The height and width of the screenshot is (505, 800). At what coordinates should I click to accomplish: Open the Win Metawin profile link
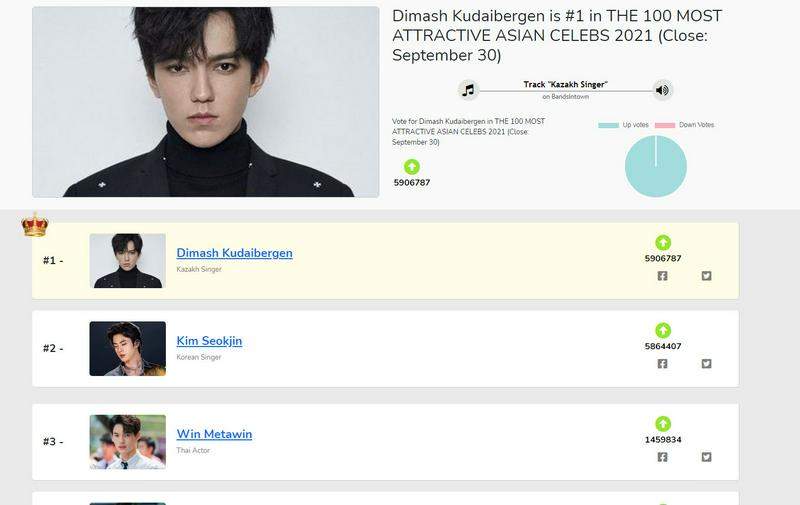(214, 434)
